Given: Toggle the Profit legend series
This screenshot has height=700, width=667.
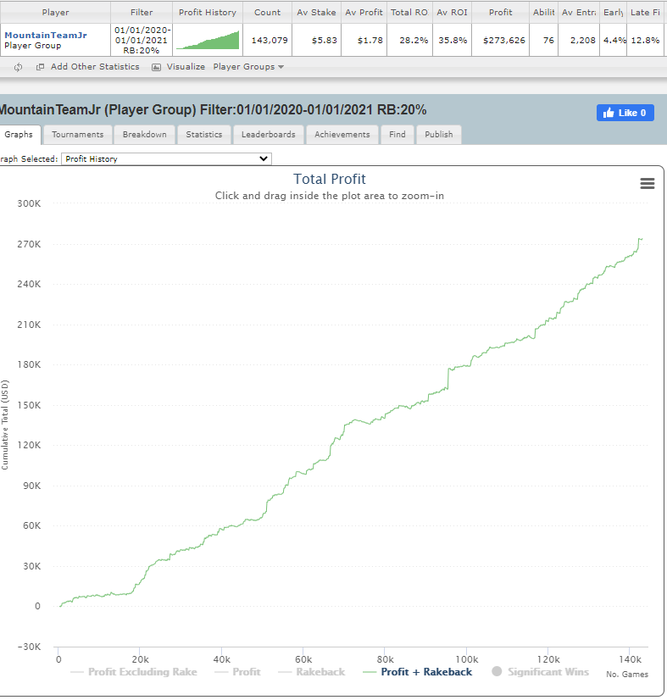Looking at the screenshot, I should point(238,672).
